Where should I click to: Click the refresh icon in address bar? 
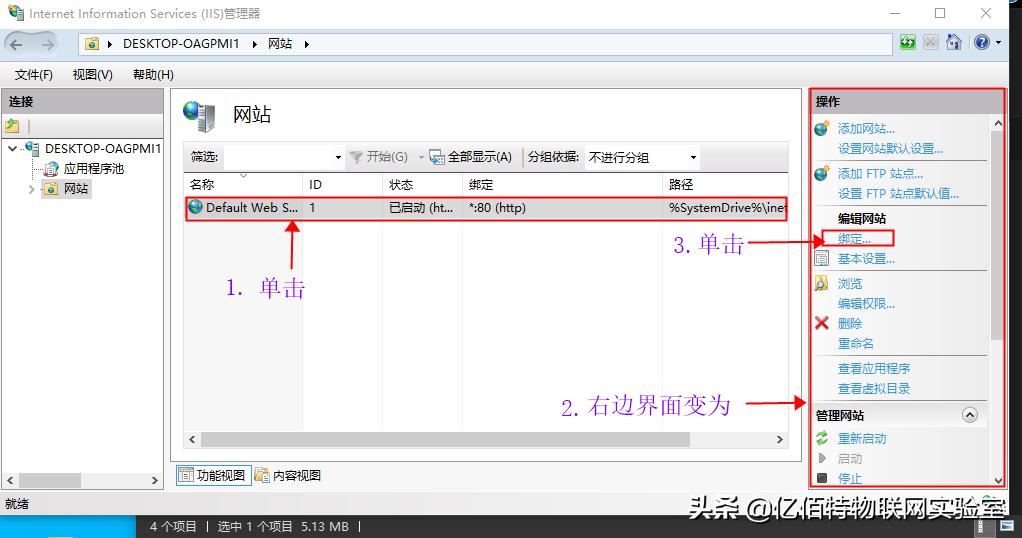coord(907,43)
